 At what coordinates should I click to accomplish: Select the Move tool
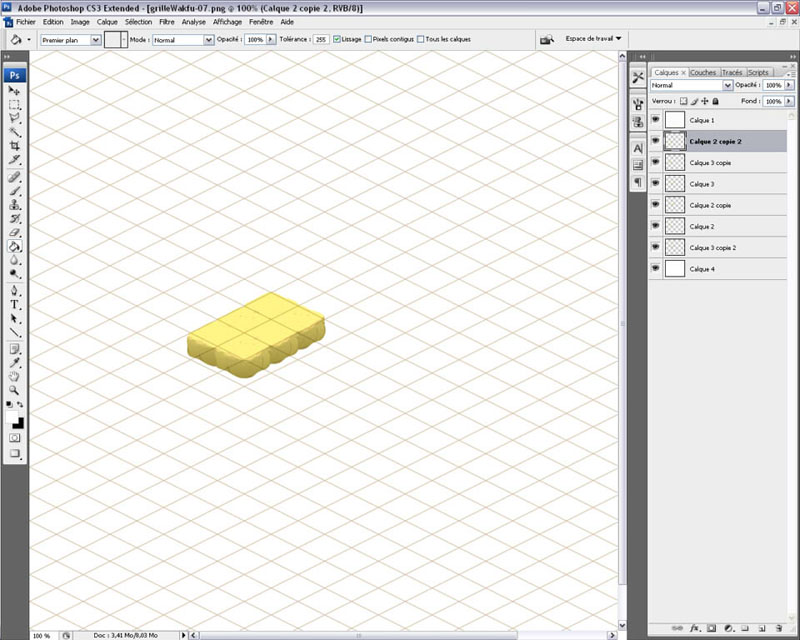(x=14, y=91)
